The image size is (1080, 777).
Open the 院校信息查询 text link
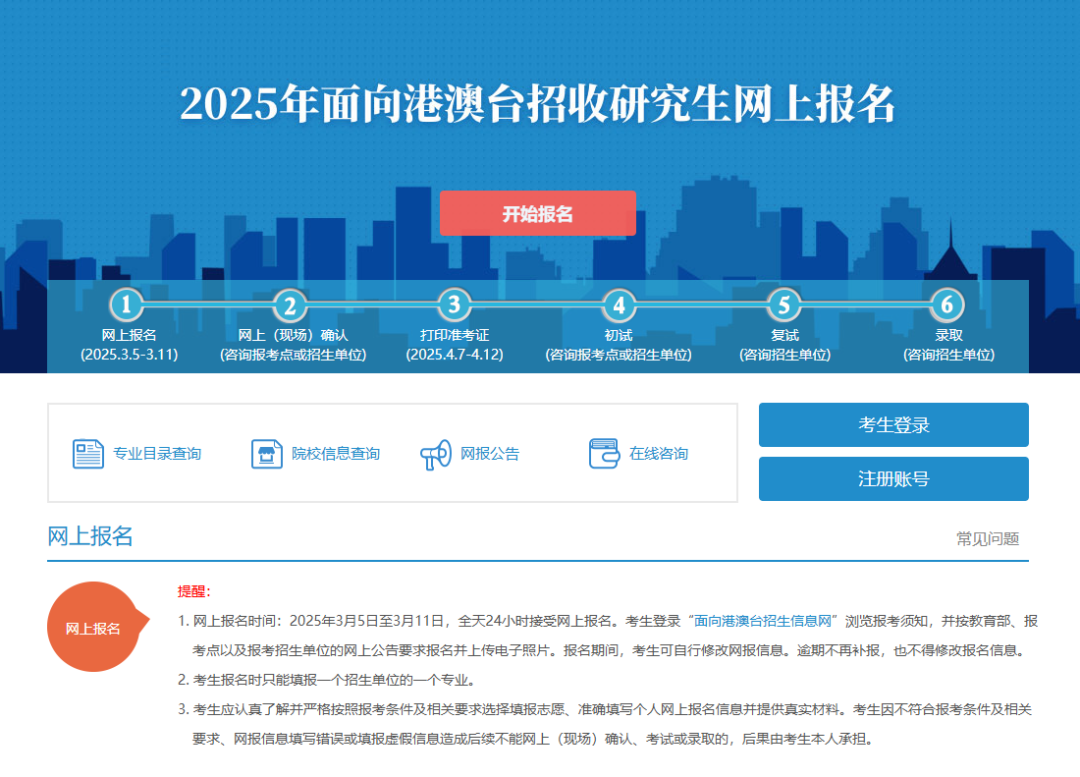click(x=336, y=454)
